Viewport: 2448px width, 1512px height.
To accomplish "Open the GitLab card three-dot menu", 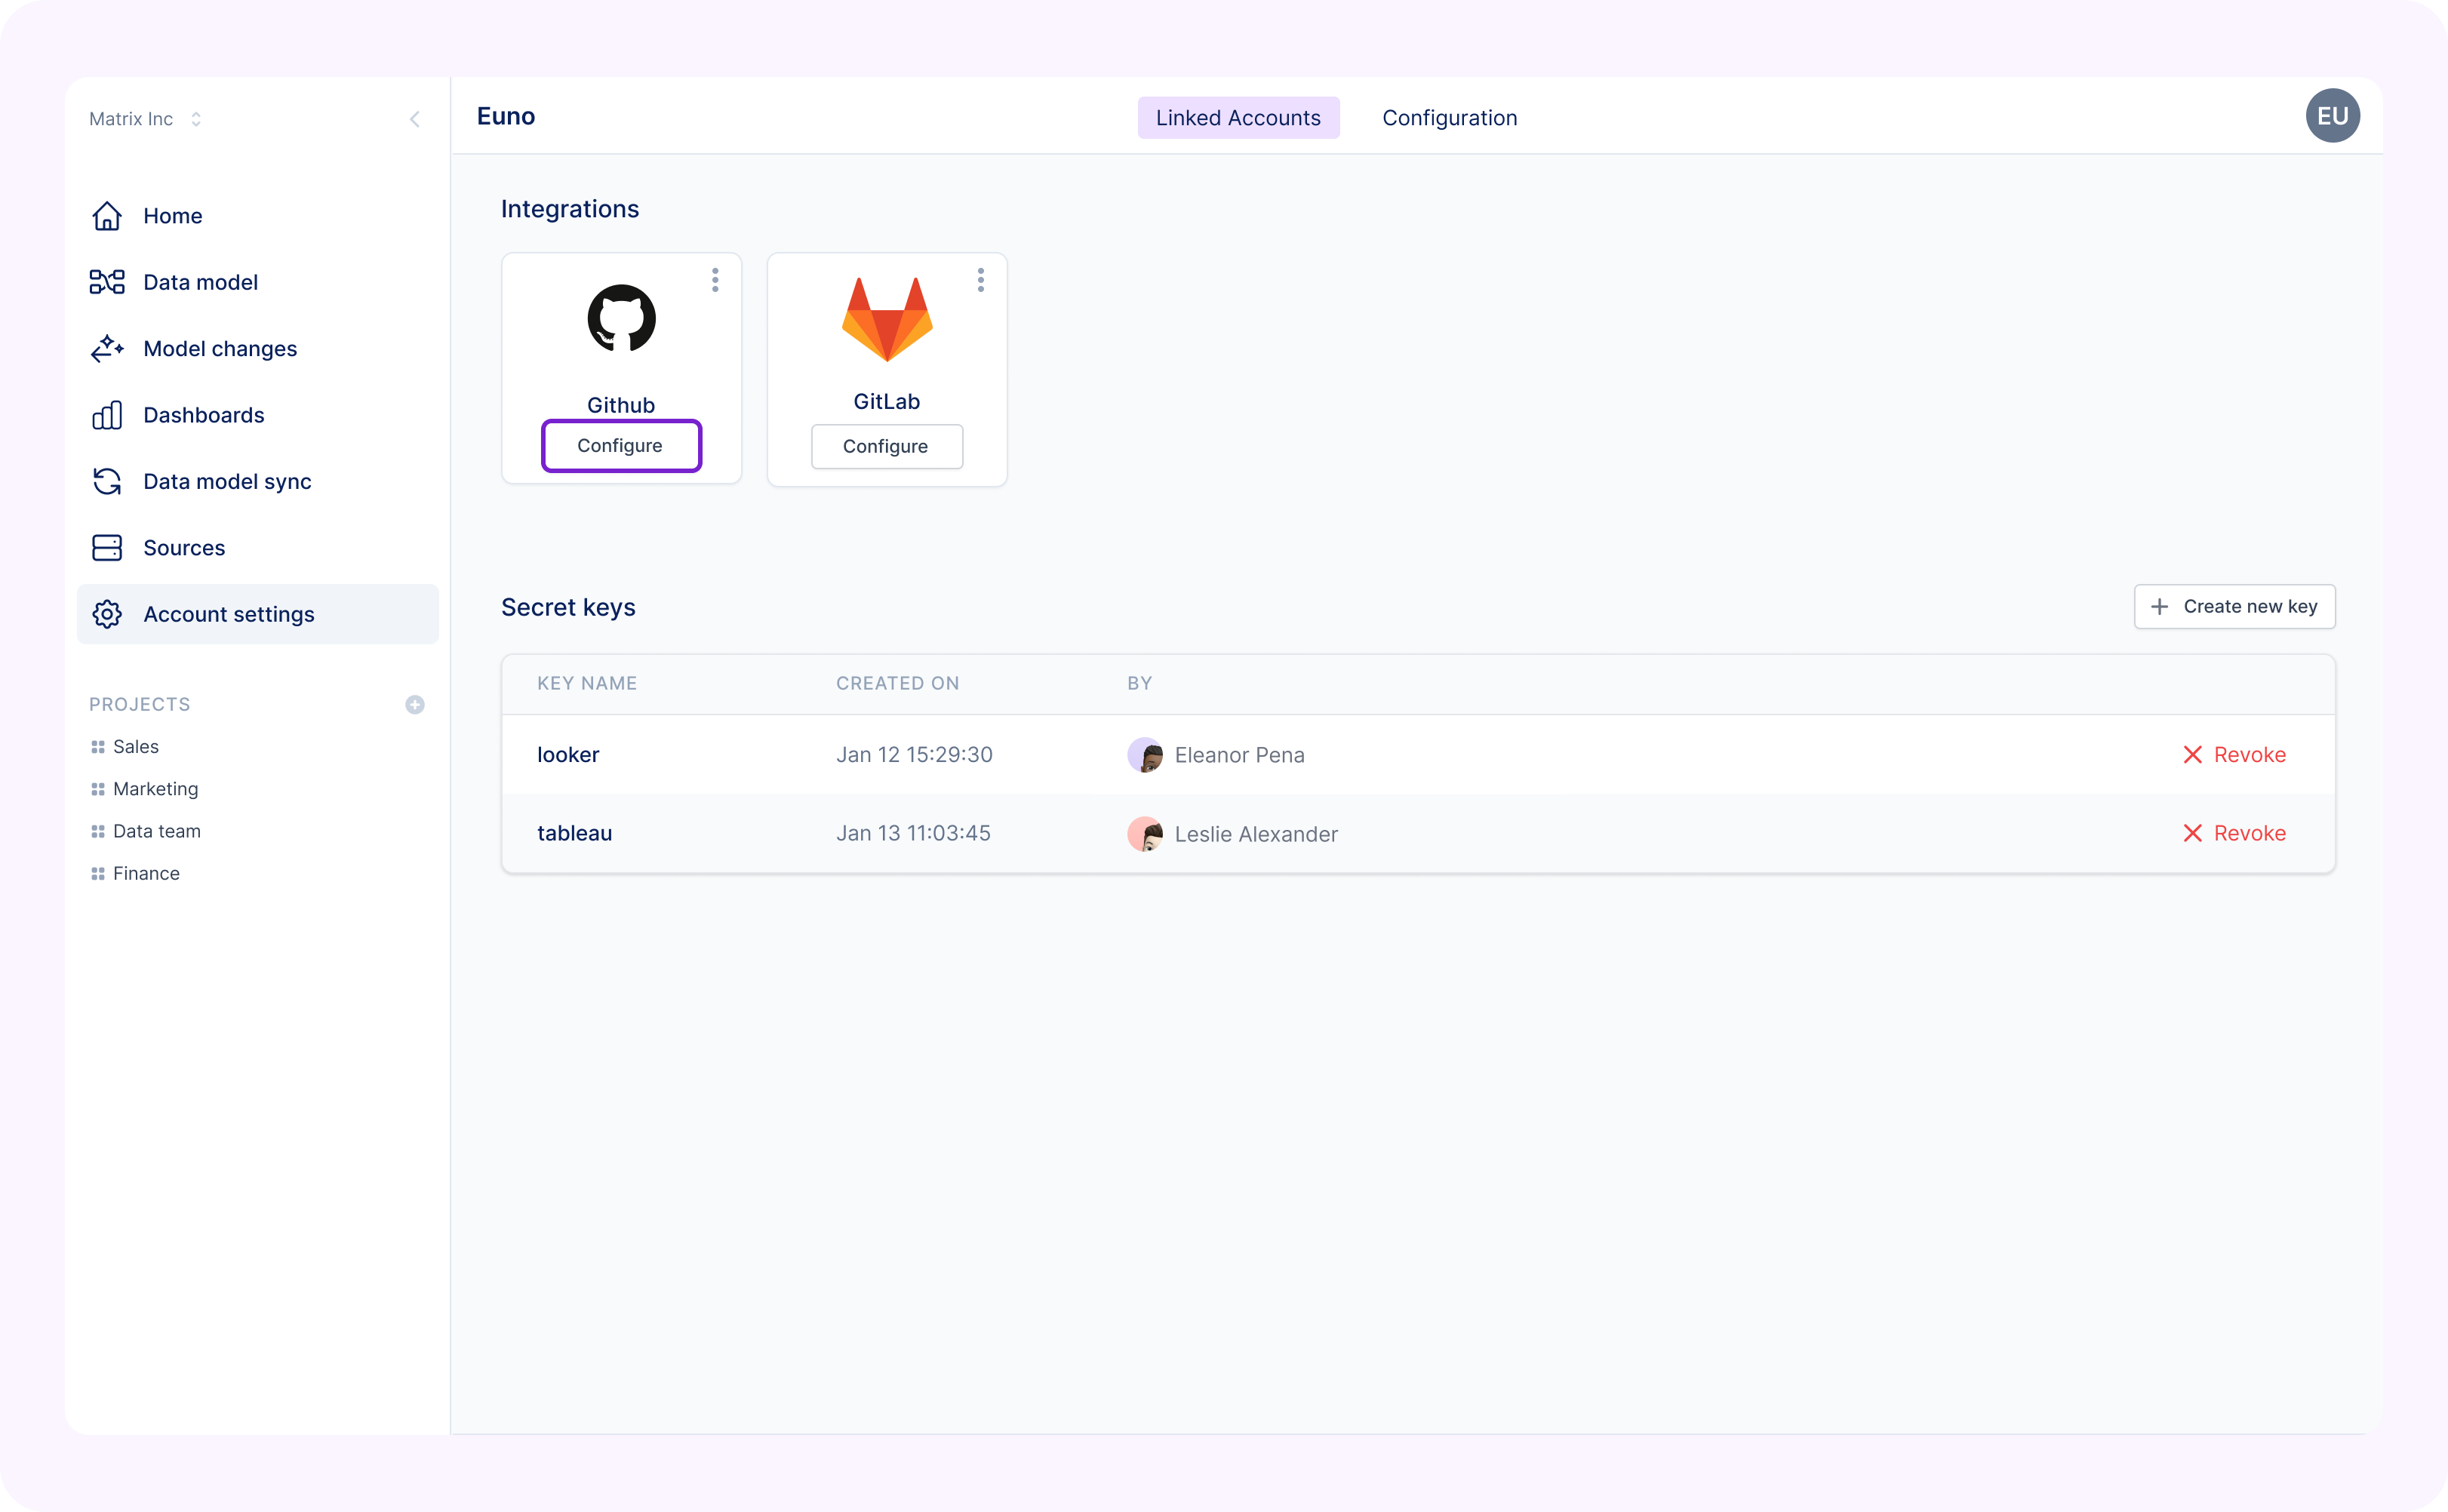I will (x=981, y=280).
